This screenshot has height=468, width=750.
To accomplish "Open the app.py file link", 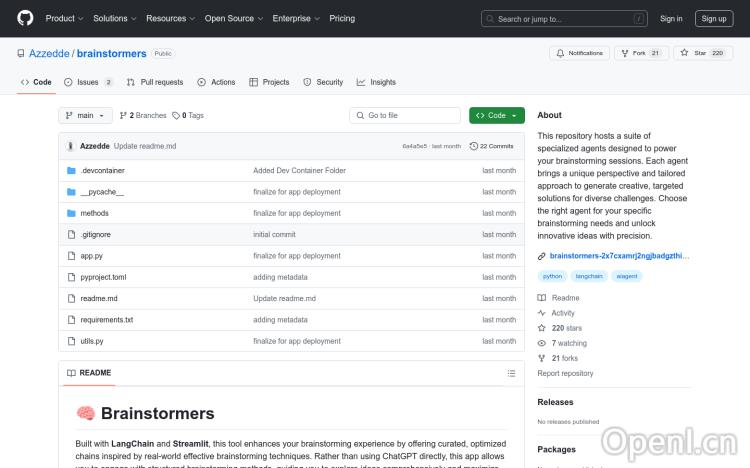I will 92,256.
